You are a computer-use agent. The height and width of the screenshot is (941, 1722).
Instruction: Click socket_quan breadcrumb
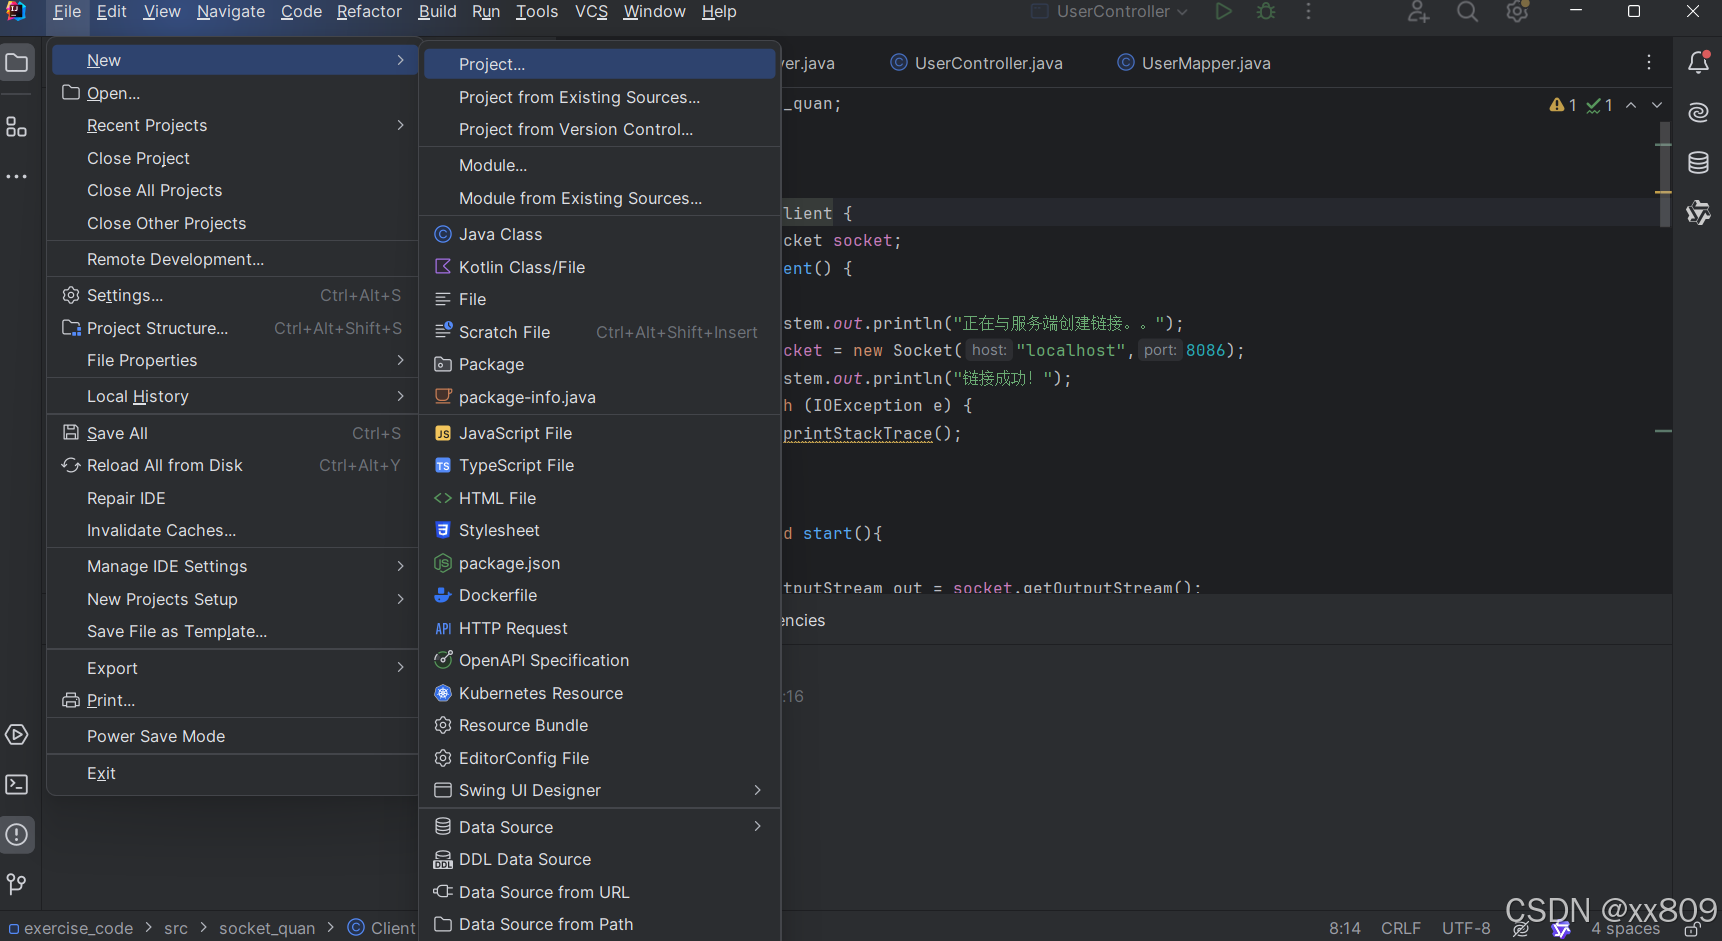click(267, 928)
